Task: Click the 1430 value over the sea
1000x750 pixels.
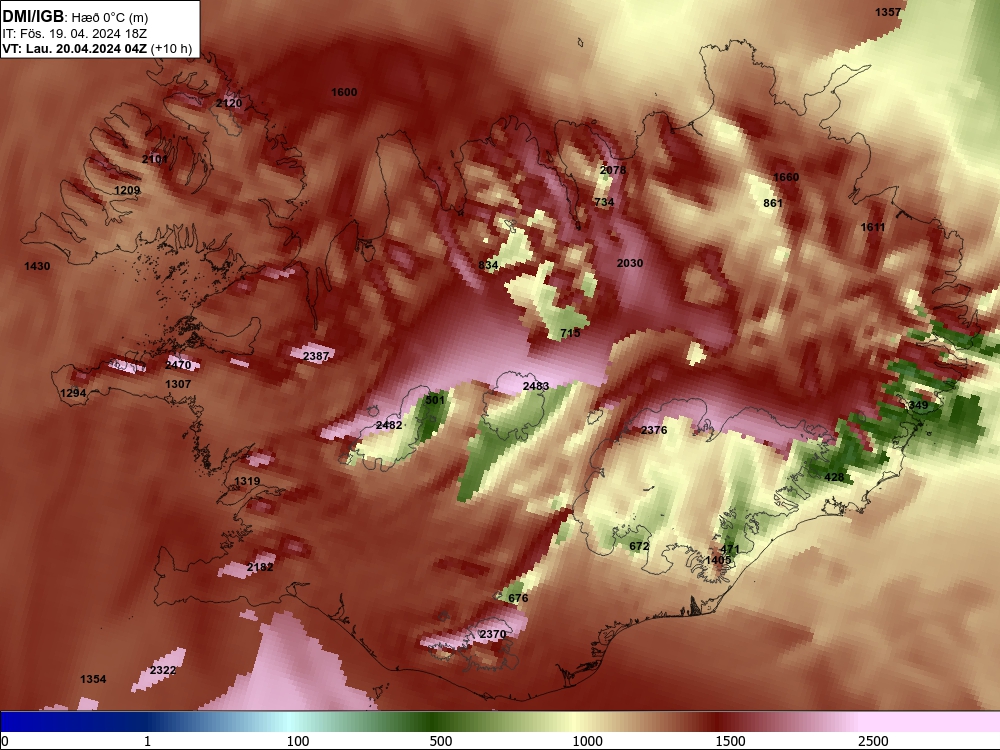Action: 37,266
